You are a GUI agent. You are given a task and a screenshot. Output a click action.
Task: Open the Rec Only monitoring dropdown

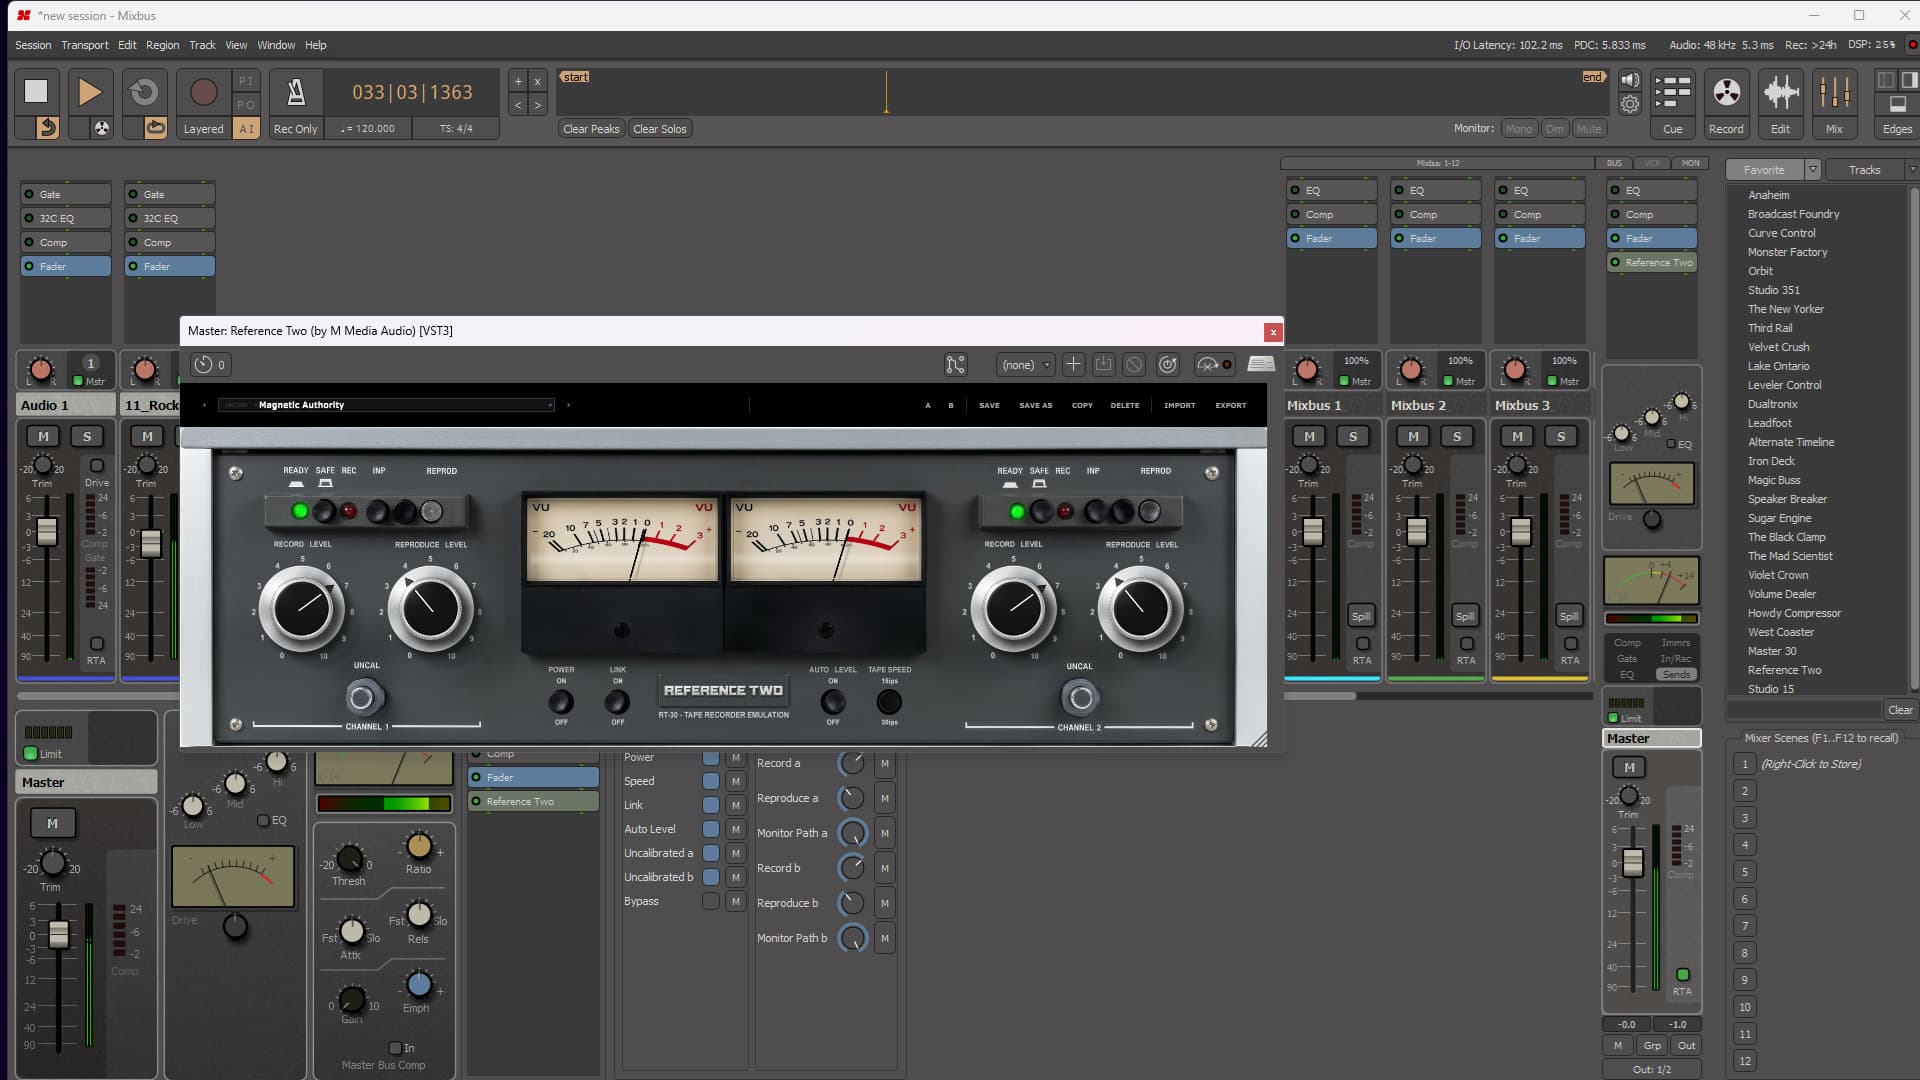click(x=295, y=129)
